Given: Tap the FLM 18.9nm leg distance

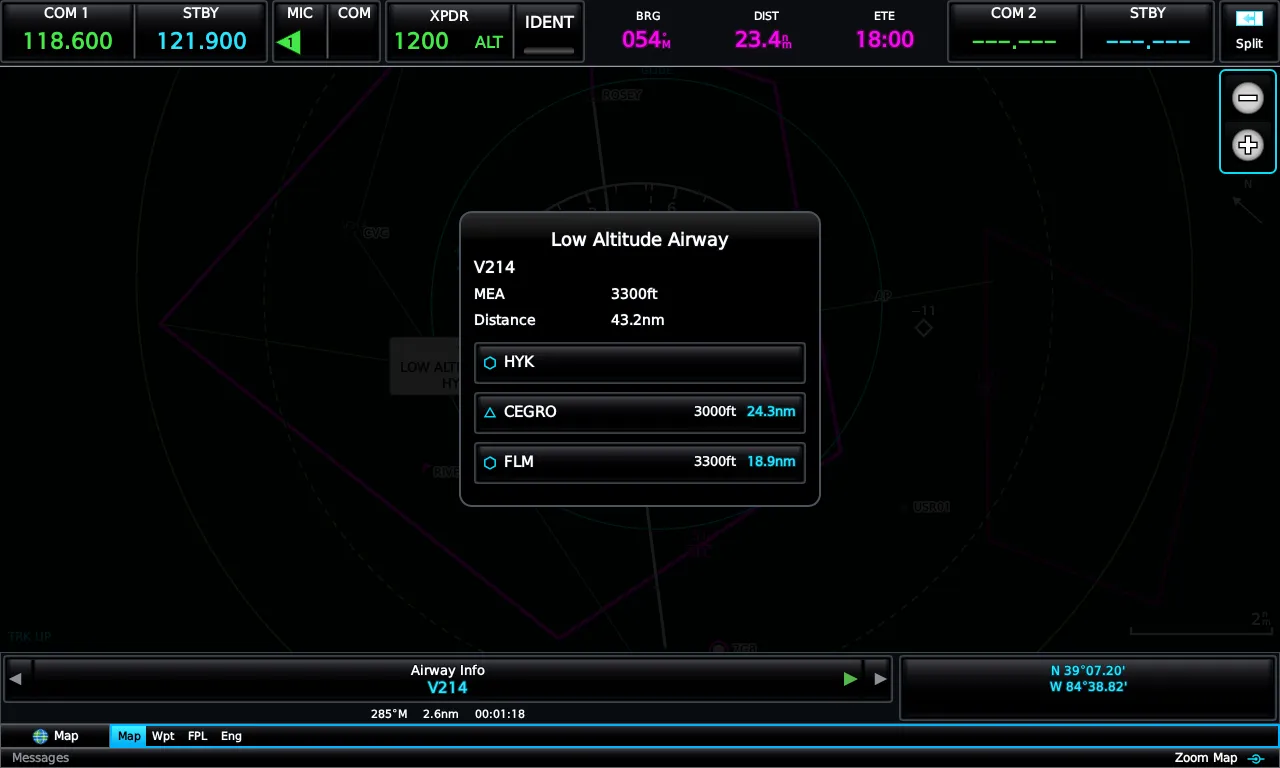Looking at the screenshot, I should [771, 462].
